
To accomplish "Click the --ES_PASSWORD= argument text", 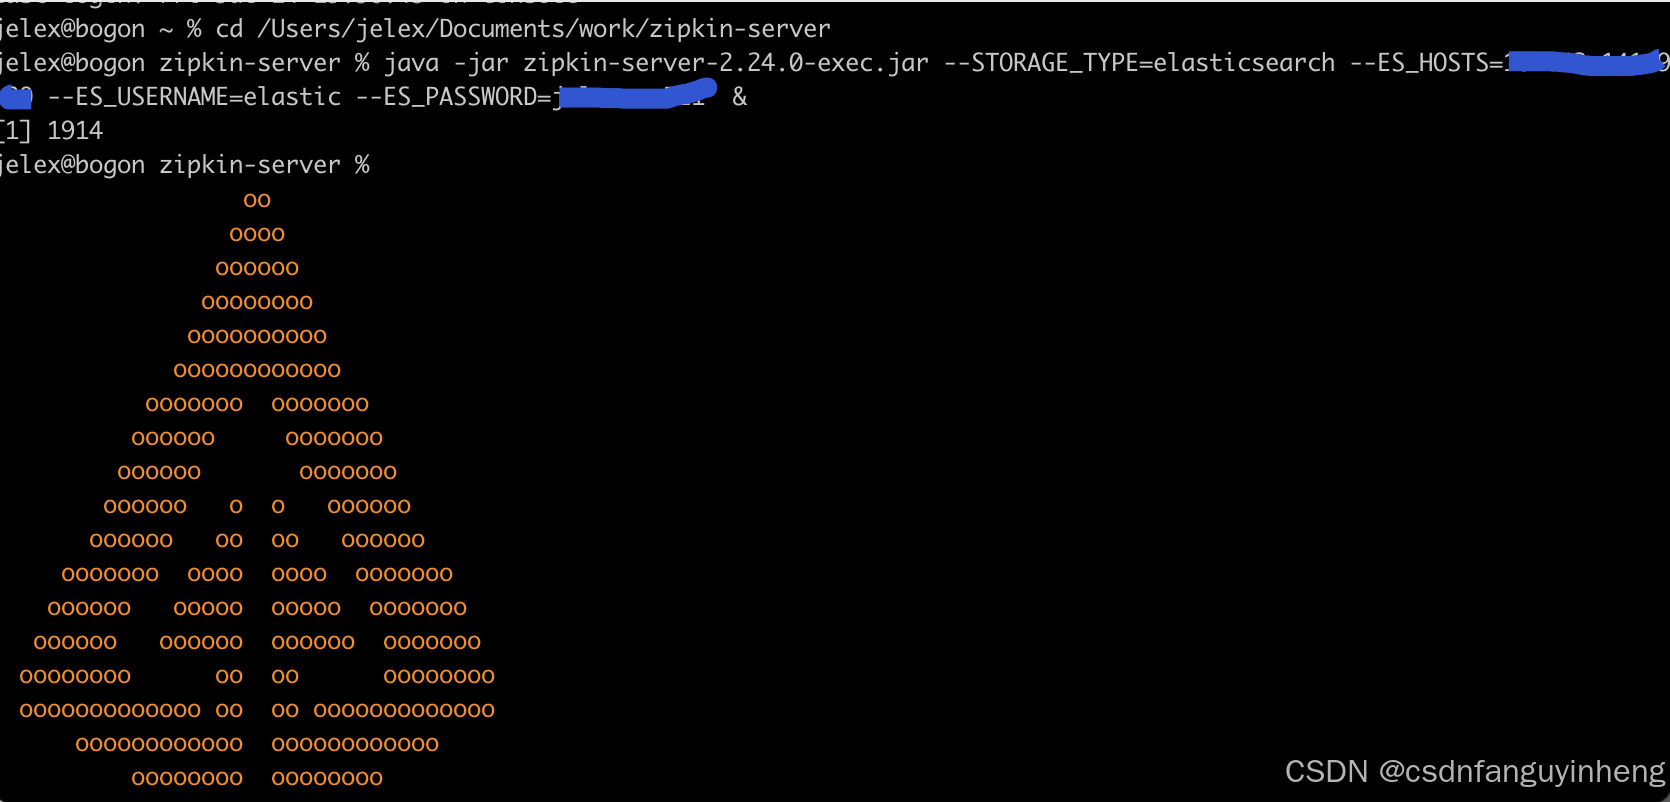I will pos(453,97).
